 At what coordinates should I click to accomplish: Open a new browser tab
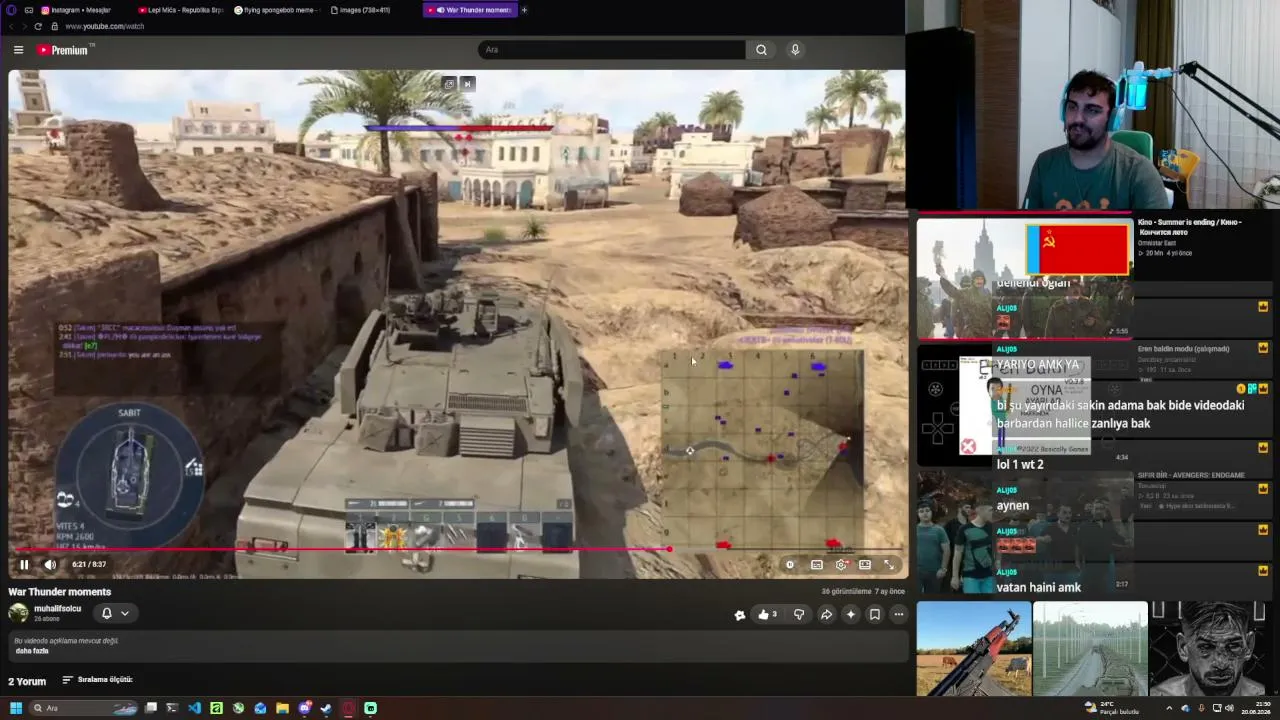524,10
